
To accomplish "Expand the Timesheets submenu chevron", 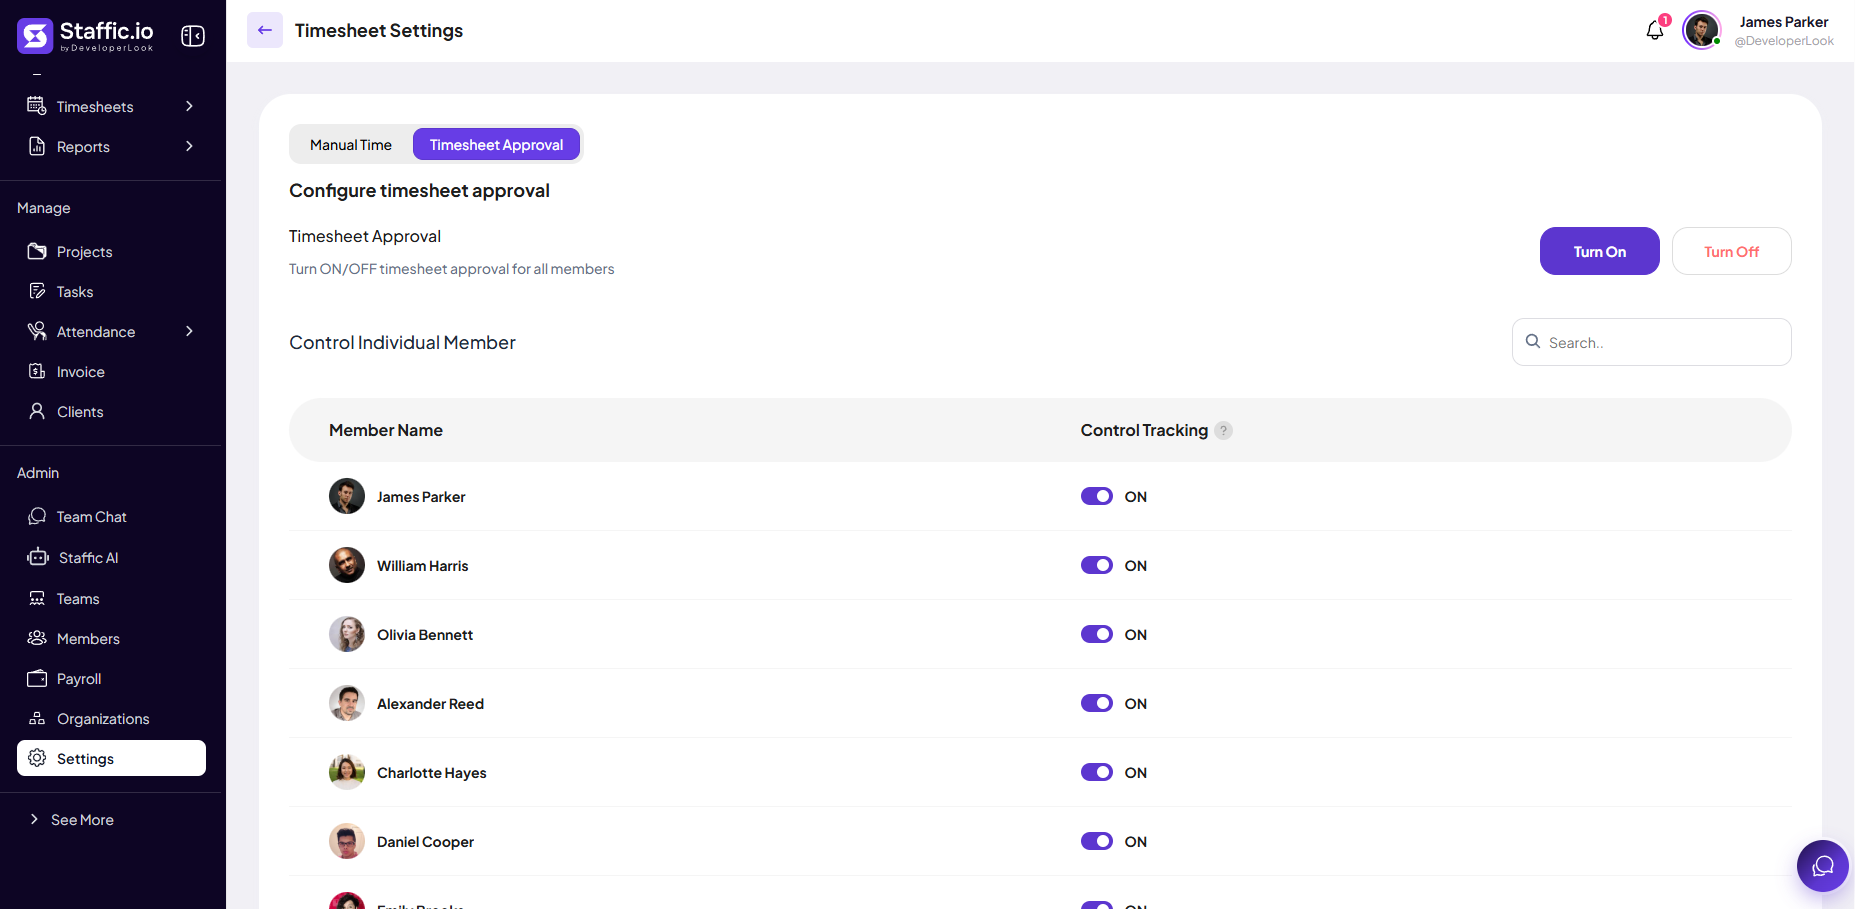I will [189, 106].
